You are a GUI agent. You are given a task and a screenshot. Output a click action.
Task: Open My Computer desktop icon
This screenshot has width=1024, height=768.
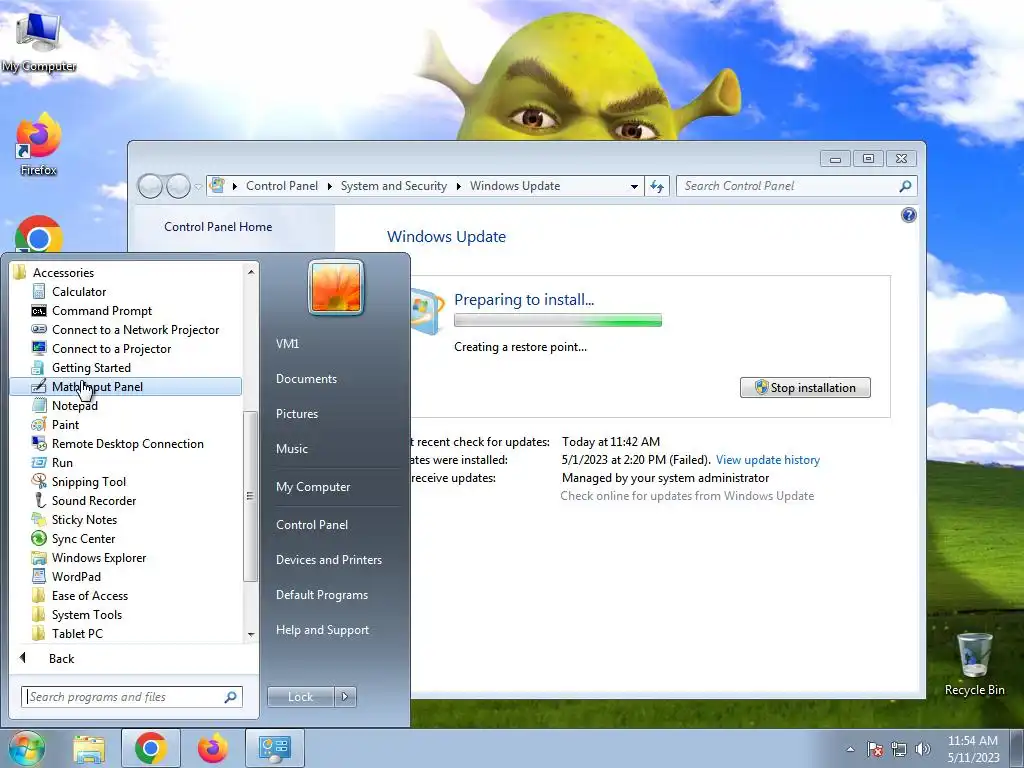39,42
